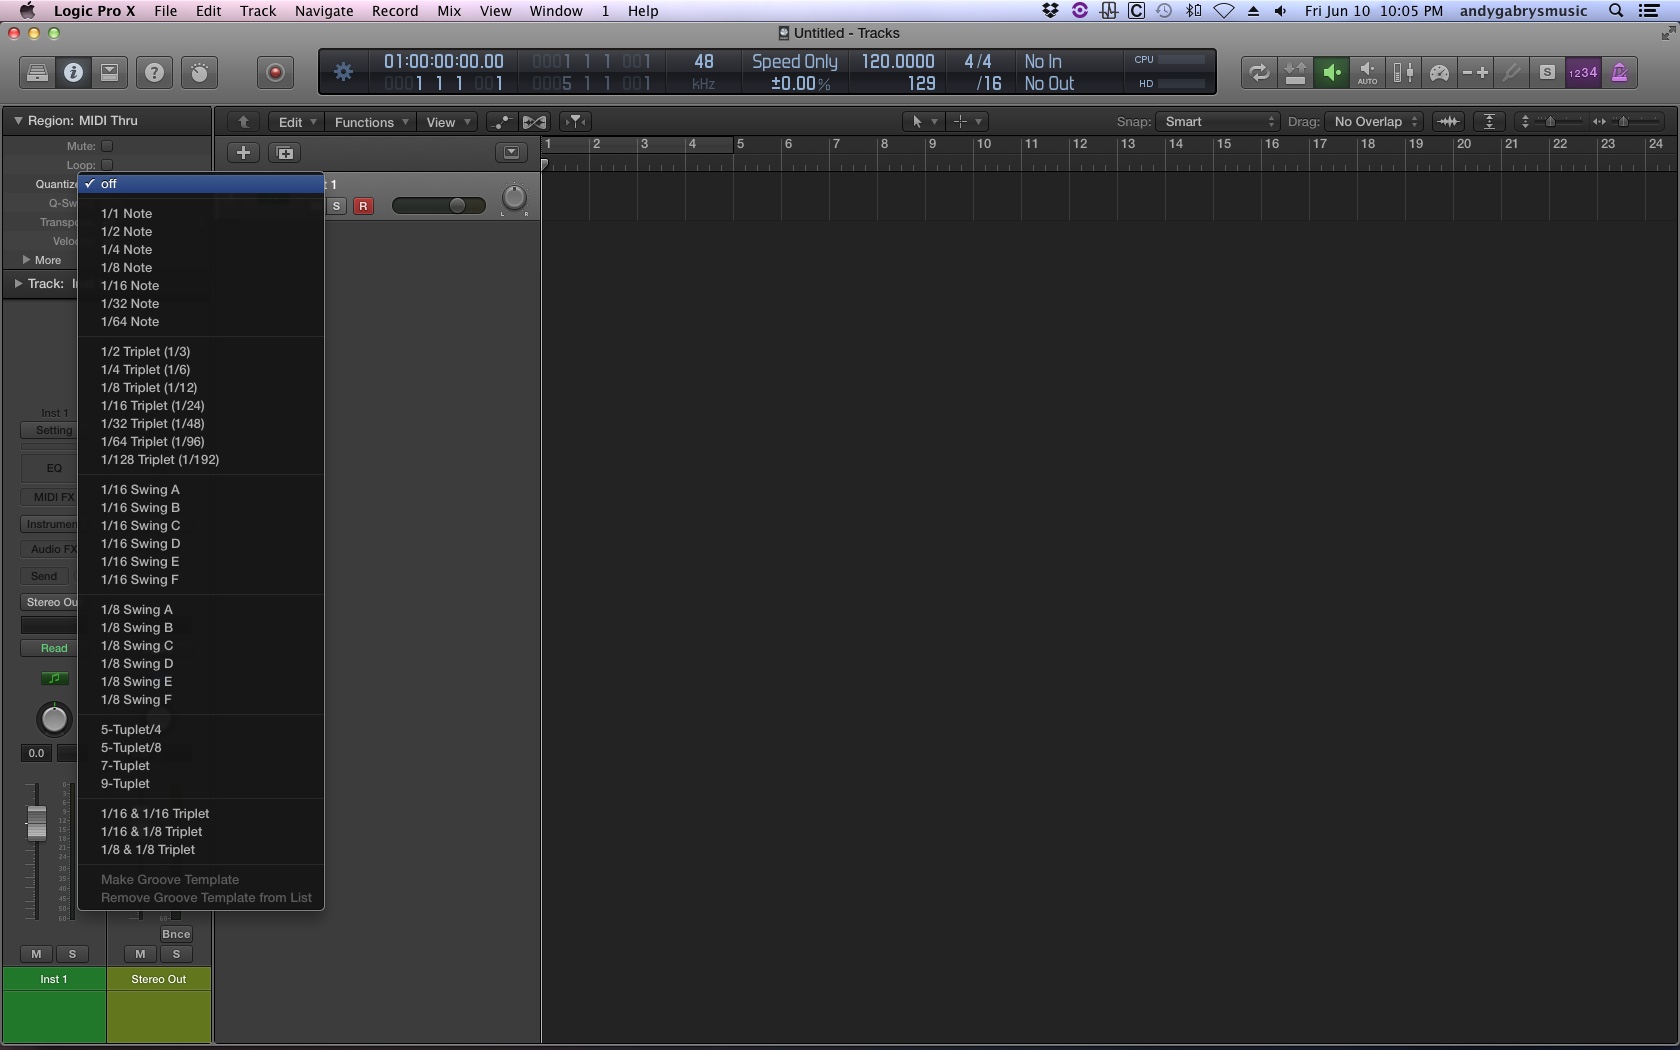1680x1050 pixels.
Task: Click the Dropbox menu bar icon
Action: coord(1050,11)
